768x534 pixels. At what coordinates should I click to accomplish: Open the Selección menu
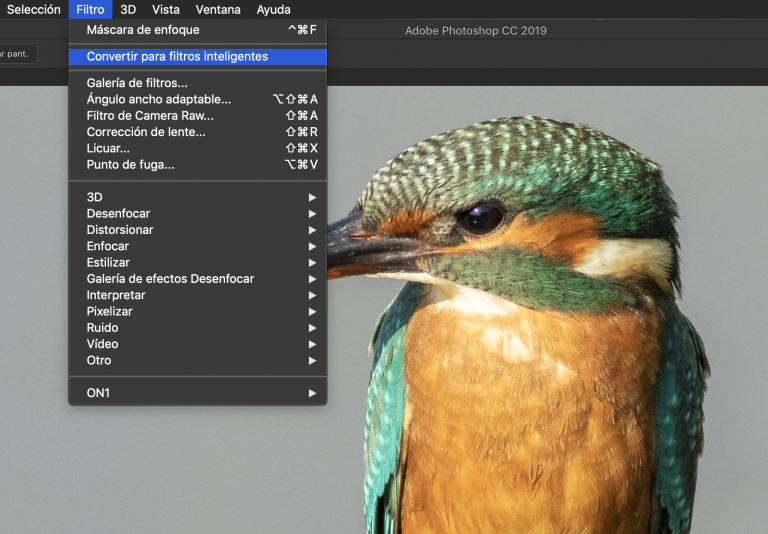33,10
